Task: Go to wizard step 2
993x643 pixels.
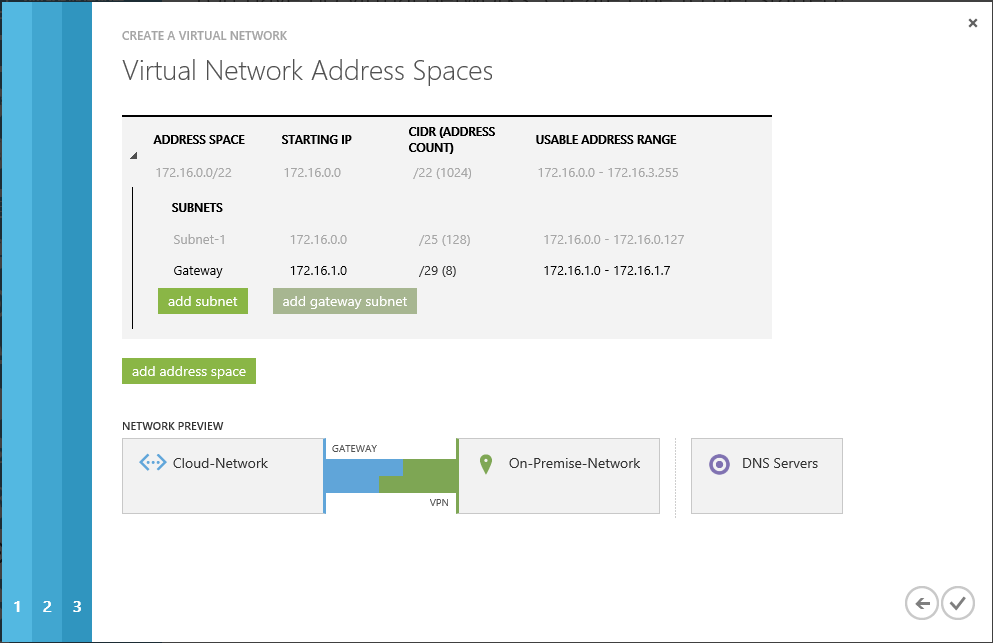Action: (x=47, y=606)
